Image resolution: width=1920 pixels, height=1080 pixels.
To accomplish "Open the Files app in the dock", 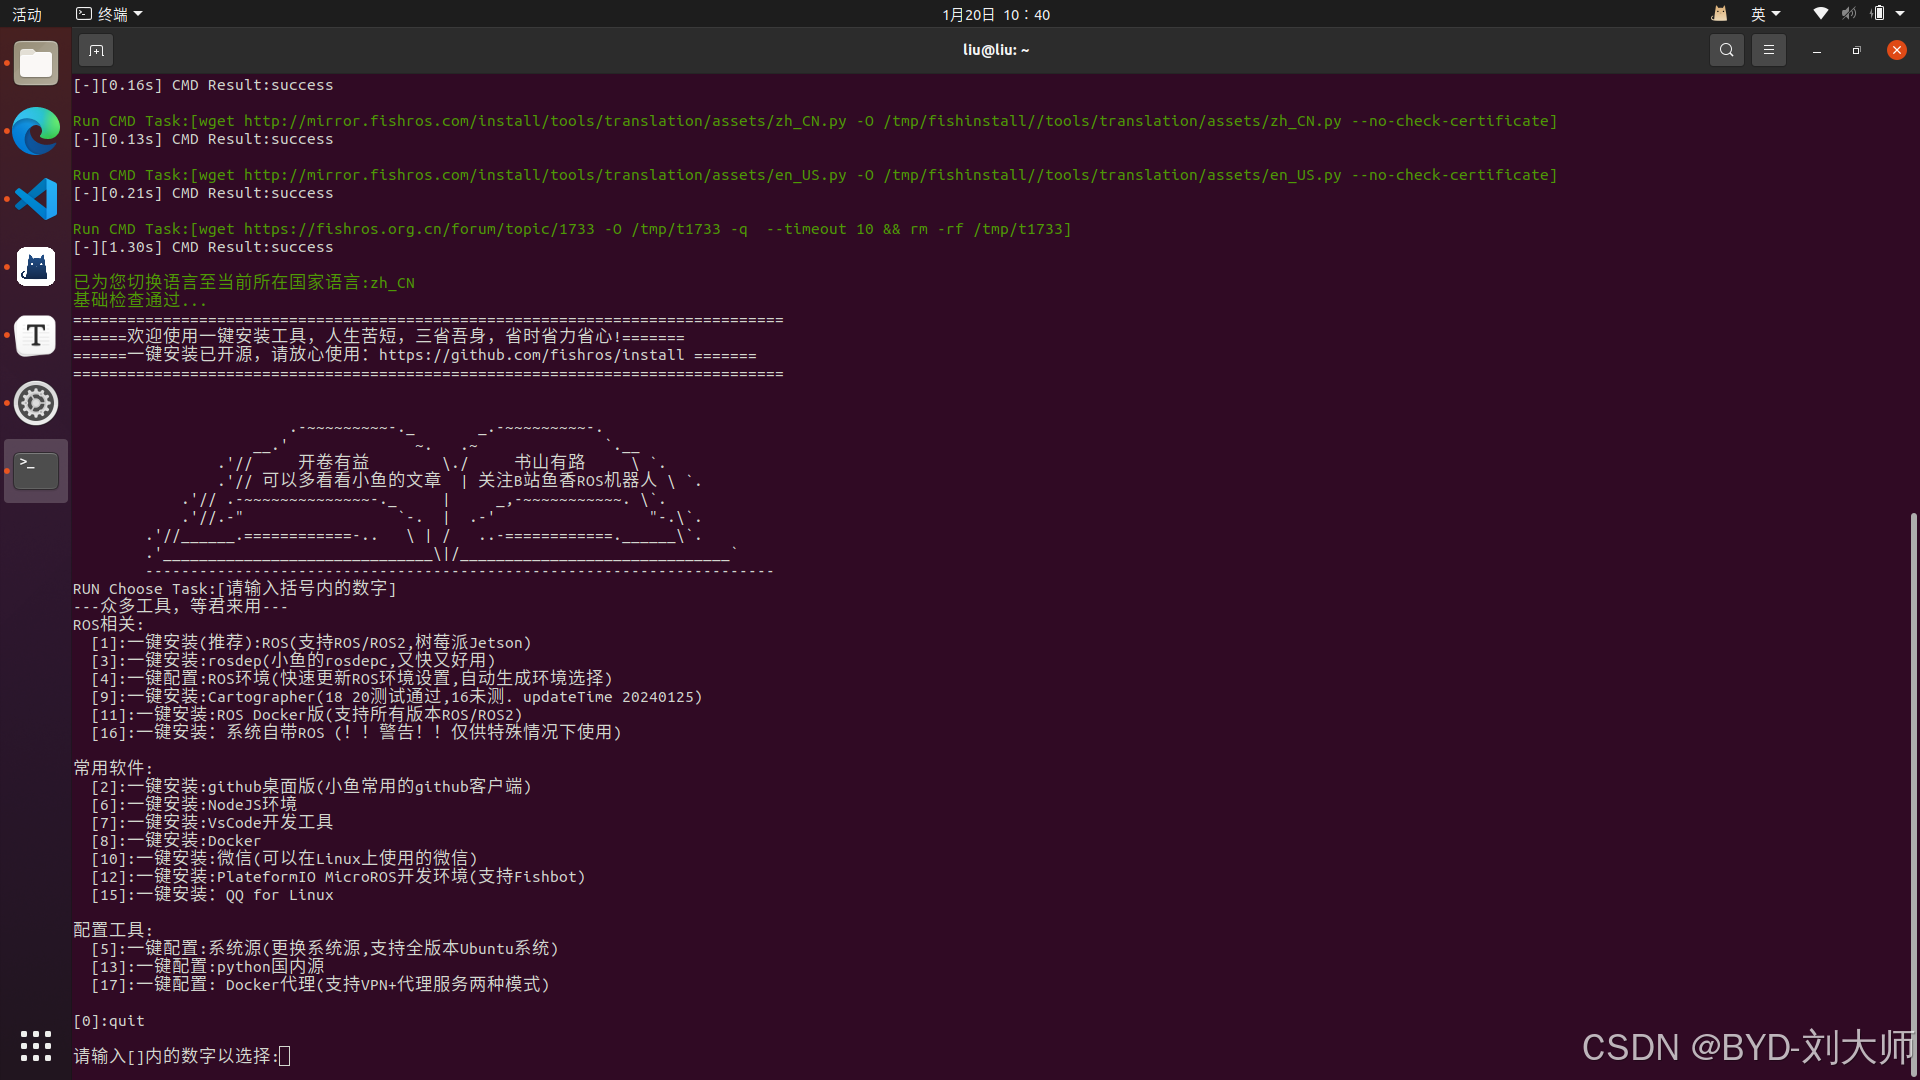I will pos(36,64).
